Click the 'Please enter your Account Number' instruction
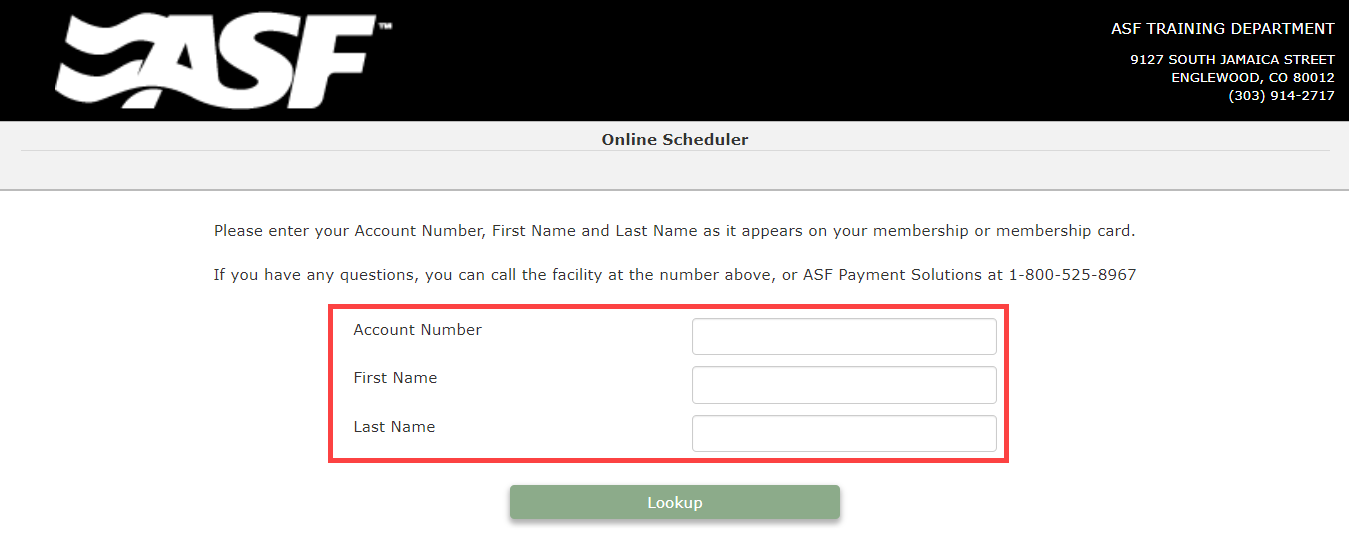Viewport: 1349px width, 533px height. pos(675,231)
